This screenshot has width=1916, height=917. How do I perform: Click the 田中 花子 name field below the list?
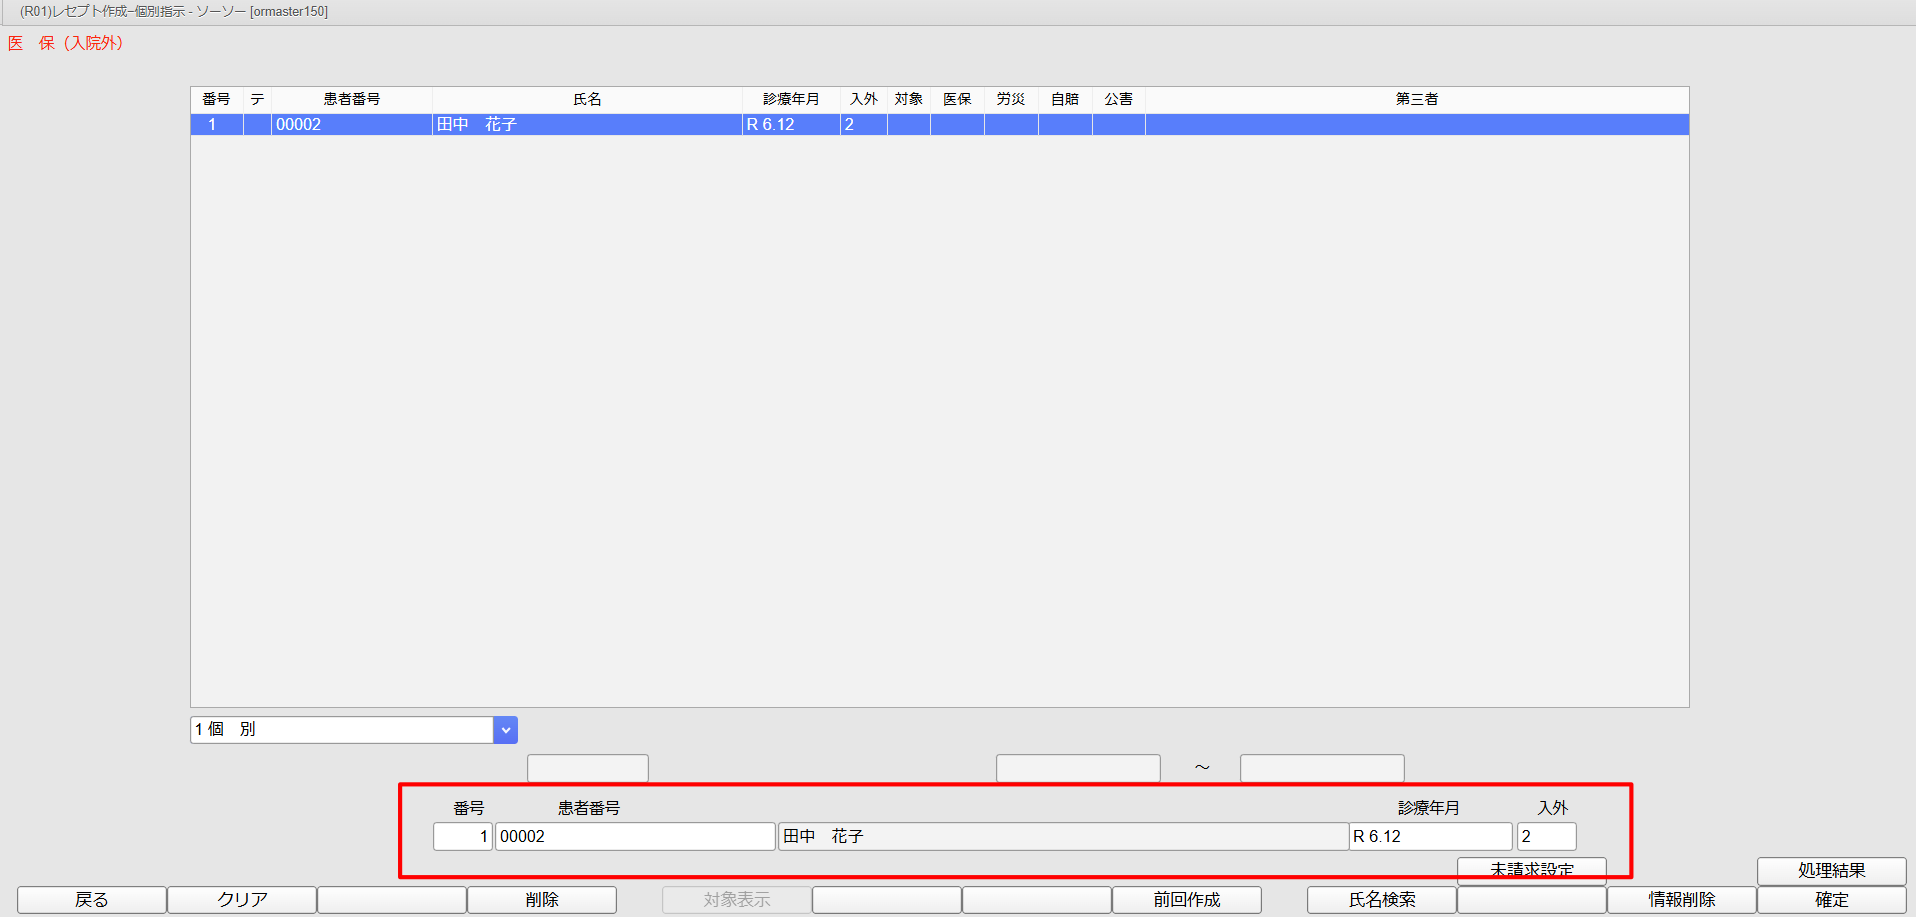[x=1062, y=836]
